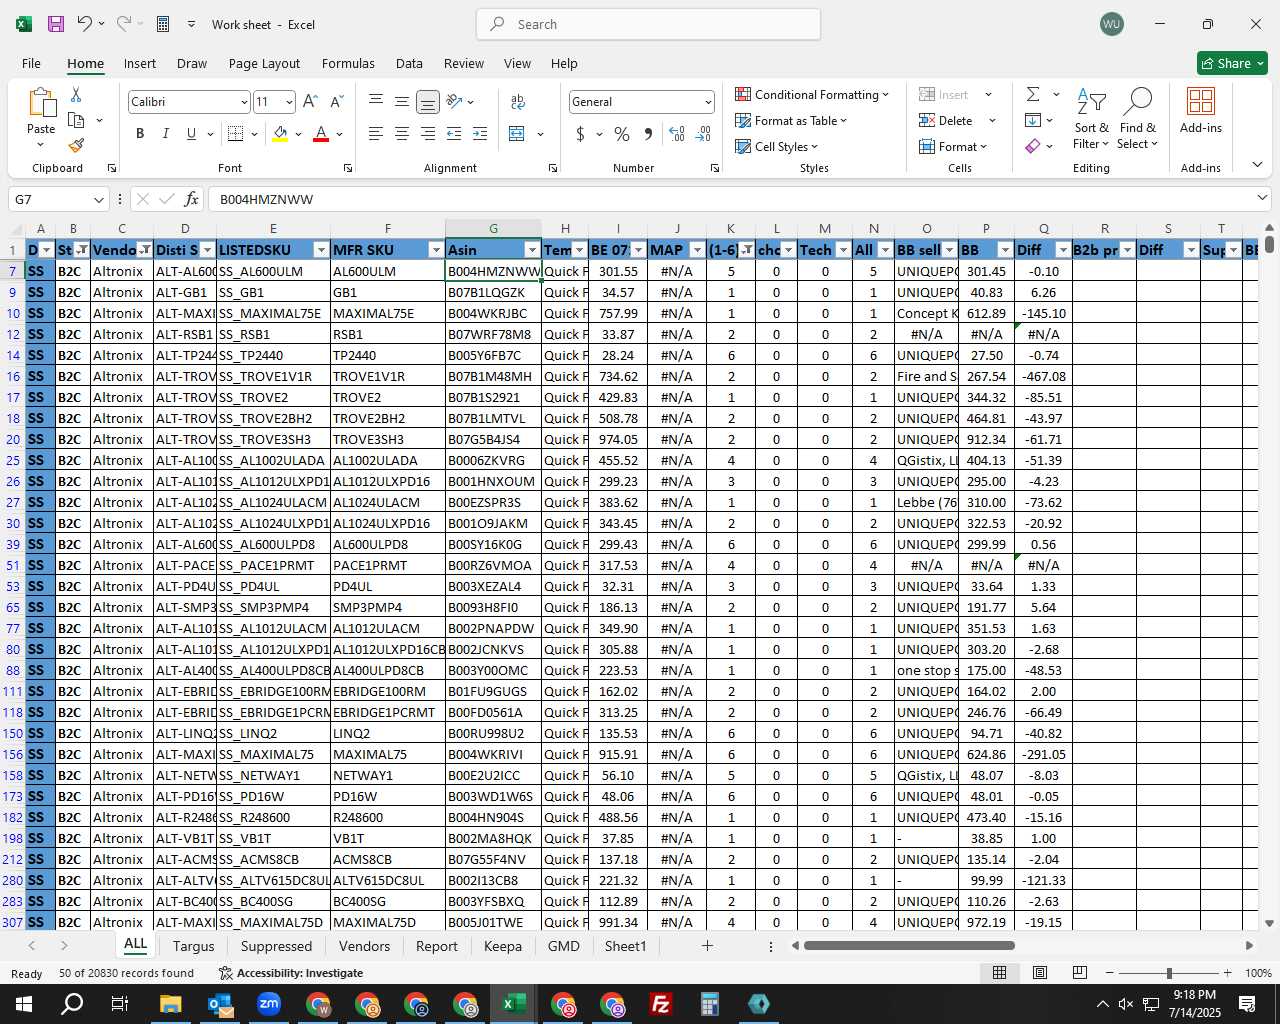Click the Search box in title bar
Screen dimensions: 1280x1024
tap(648, 24)
